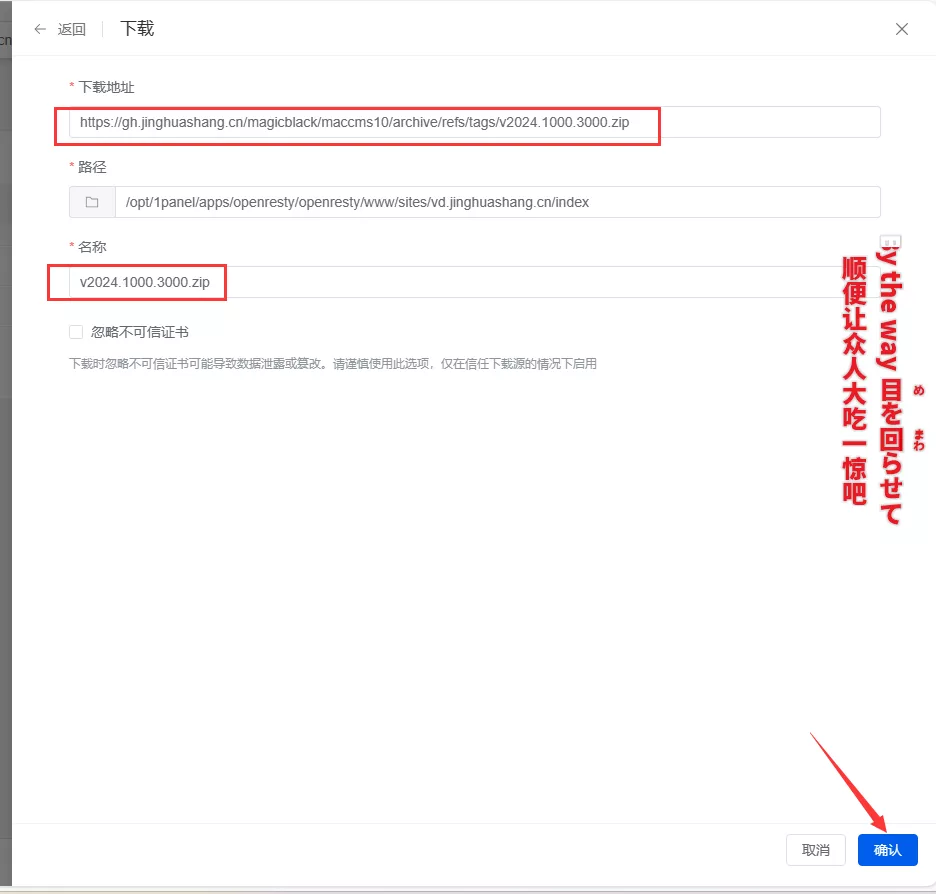Click the 忽略不可信证书 label text

(x=139, y=332)
